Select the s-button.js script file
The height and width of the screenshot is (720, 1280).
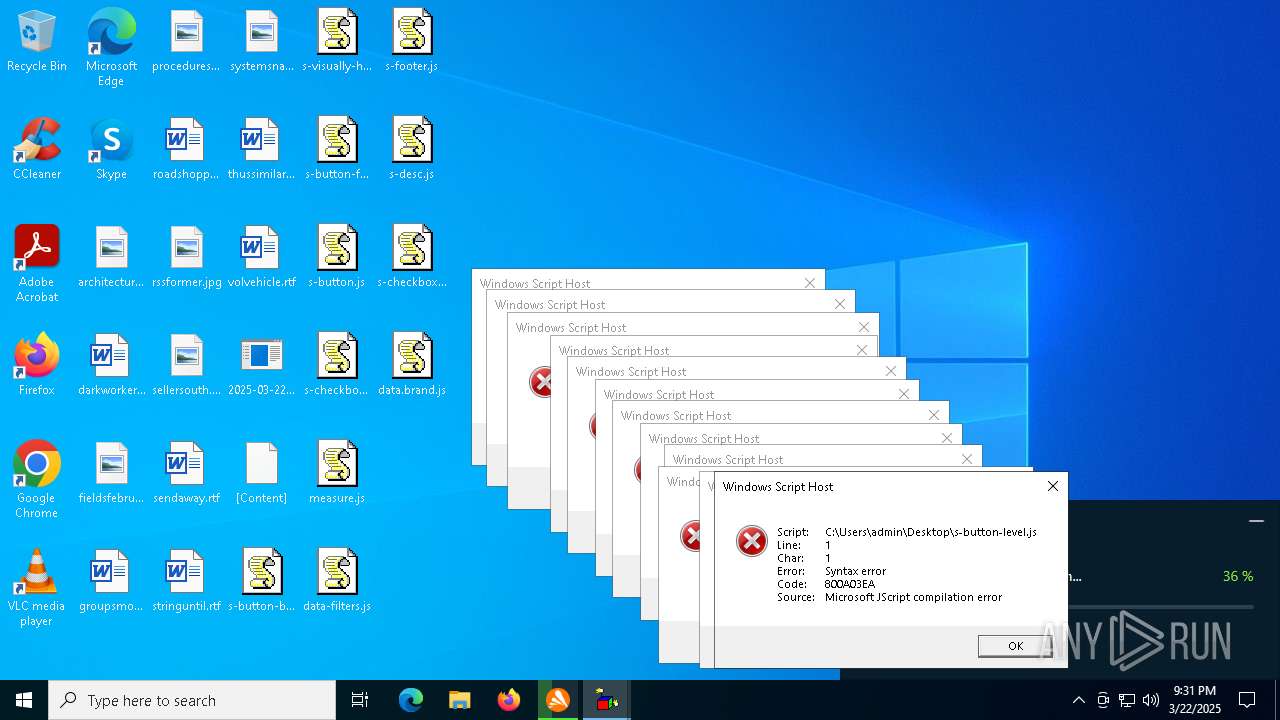point(337,258)
